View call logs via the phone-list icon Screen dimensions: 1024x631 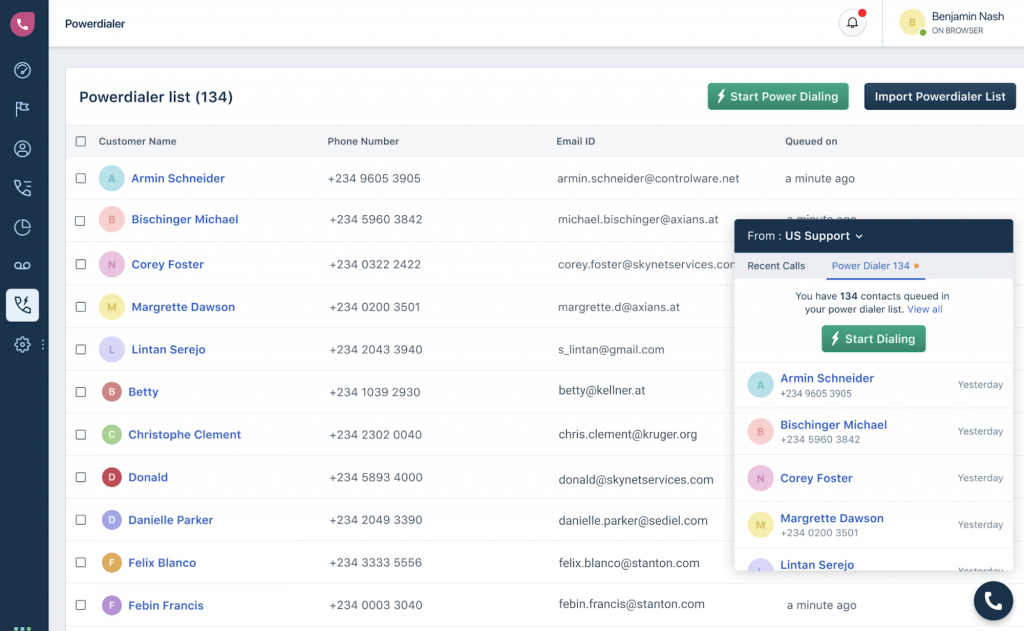pos(22,187)
